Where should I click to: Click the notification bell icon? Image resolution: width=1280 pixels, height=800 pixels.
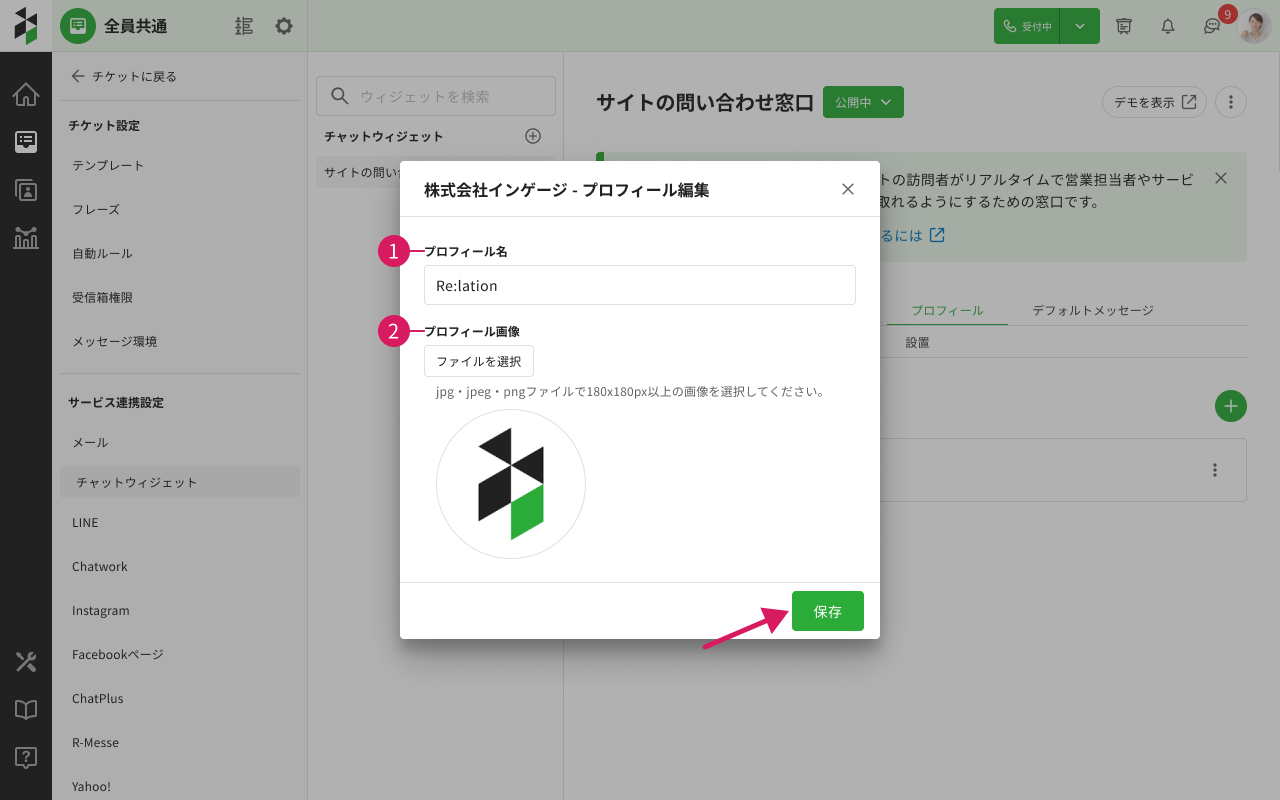(x=1167, y=26)
